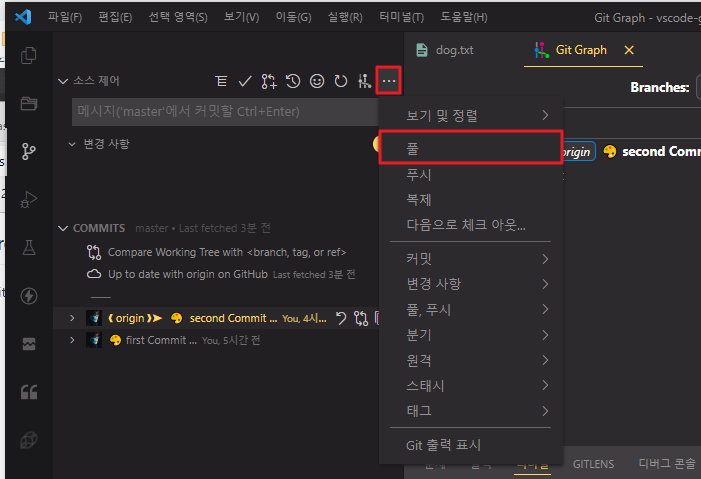701x479 pixels.
Task: Open the 편집(E) menu
Action: click(x=115, y=17)
